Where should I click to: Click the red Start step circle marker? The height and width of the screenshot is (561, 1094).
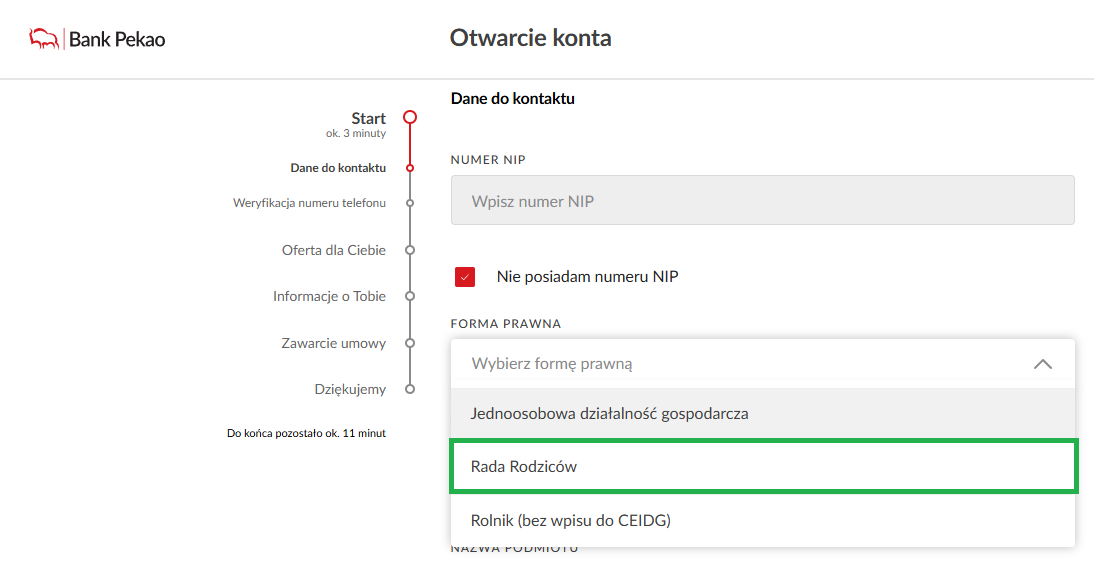pyautogui.click(x=409, y=117)
